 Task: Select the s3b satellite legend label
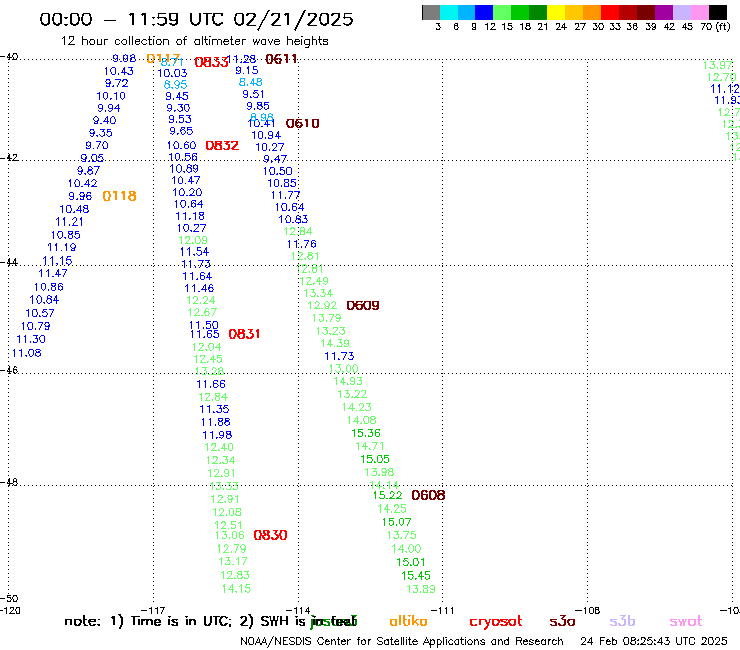[622, 621]
